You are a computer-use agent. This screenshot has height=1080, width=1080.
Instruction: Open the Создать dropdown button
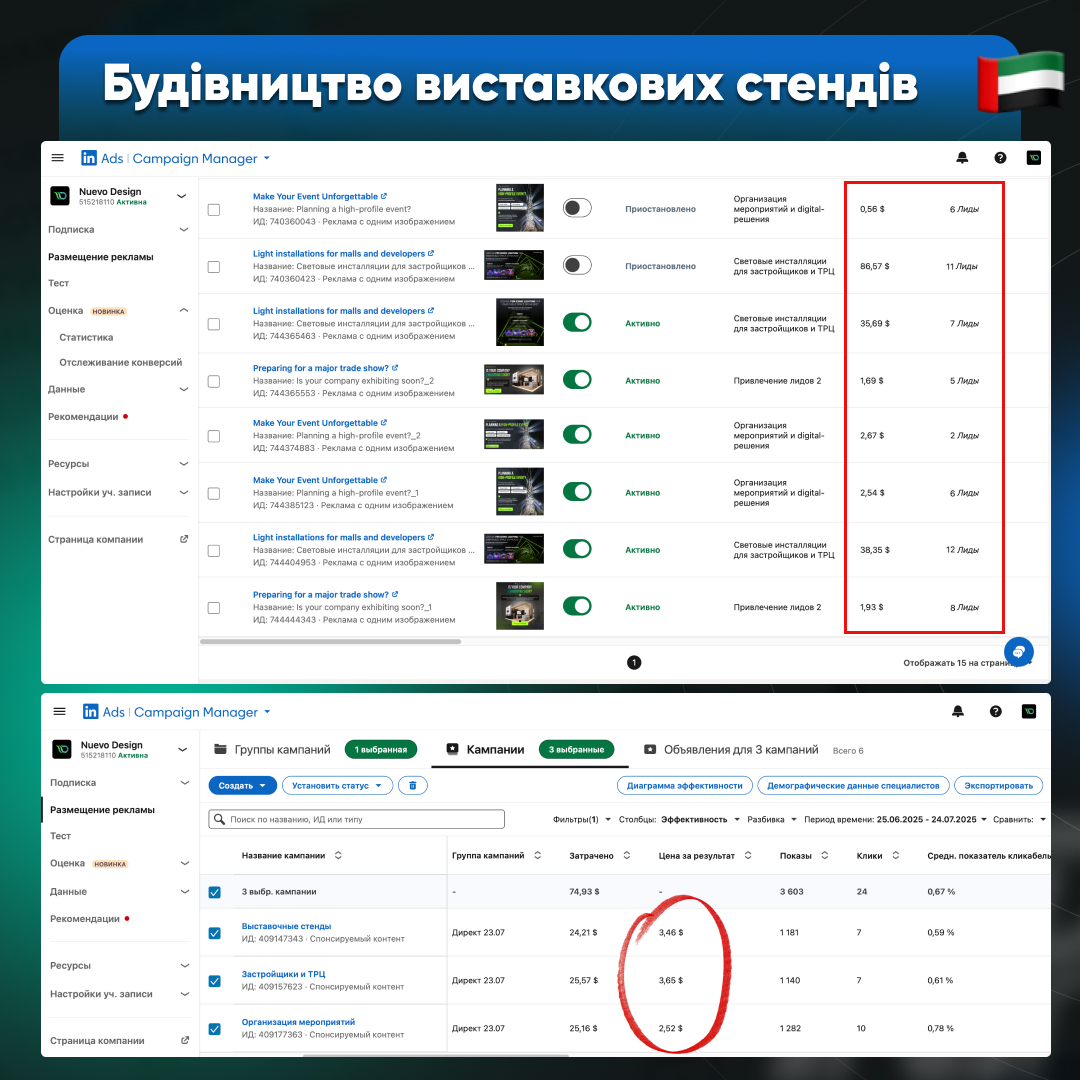point(242,785)
